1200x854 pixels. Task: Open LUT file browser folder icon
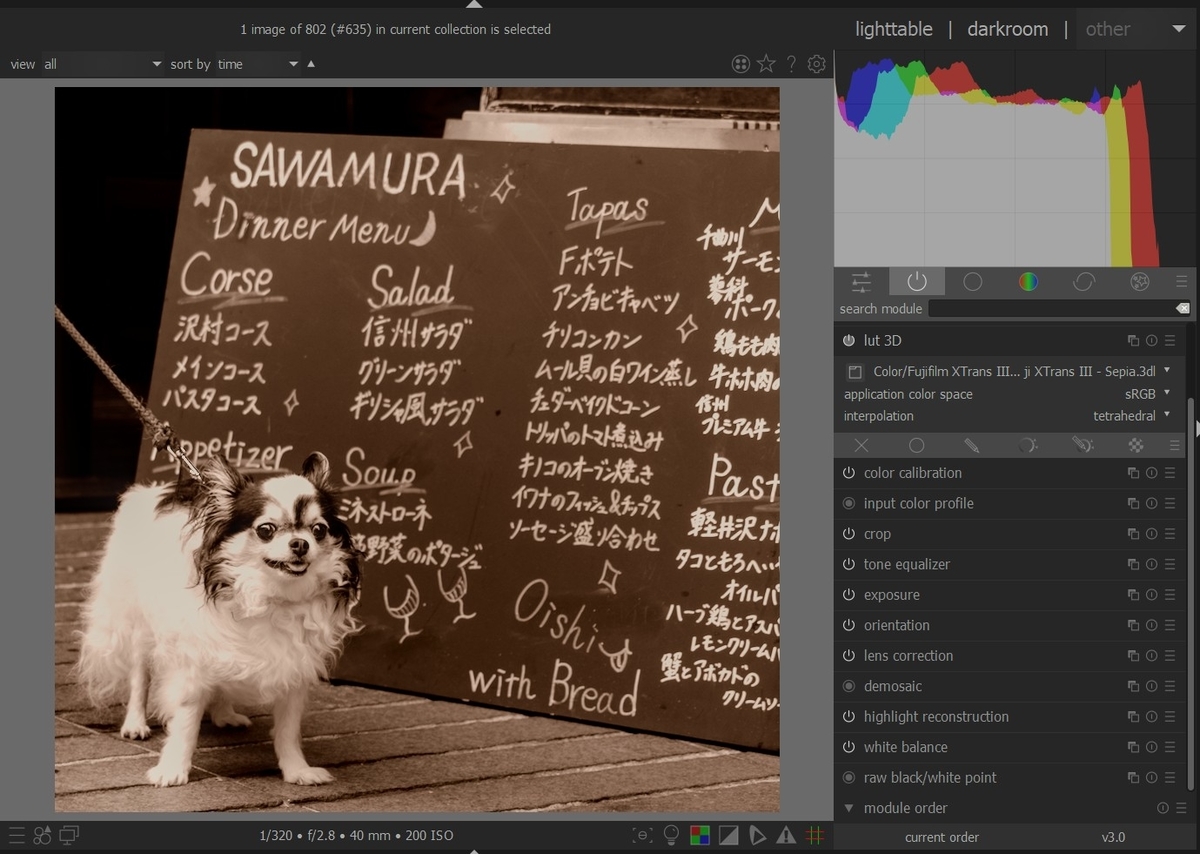855,372
